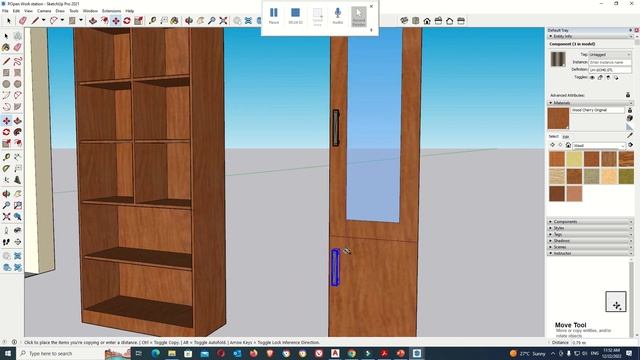Image resolution: width=640 pixels, height=360 pixels.
Task: Switch to the Edit tab in Materials
Action: pos(566,137)
